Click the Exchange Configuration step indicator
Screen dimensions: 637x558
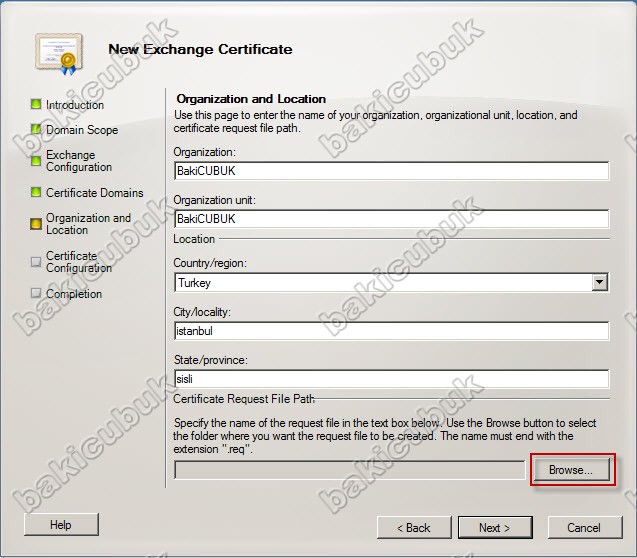point(36,161)
